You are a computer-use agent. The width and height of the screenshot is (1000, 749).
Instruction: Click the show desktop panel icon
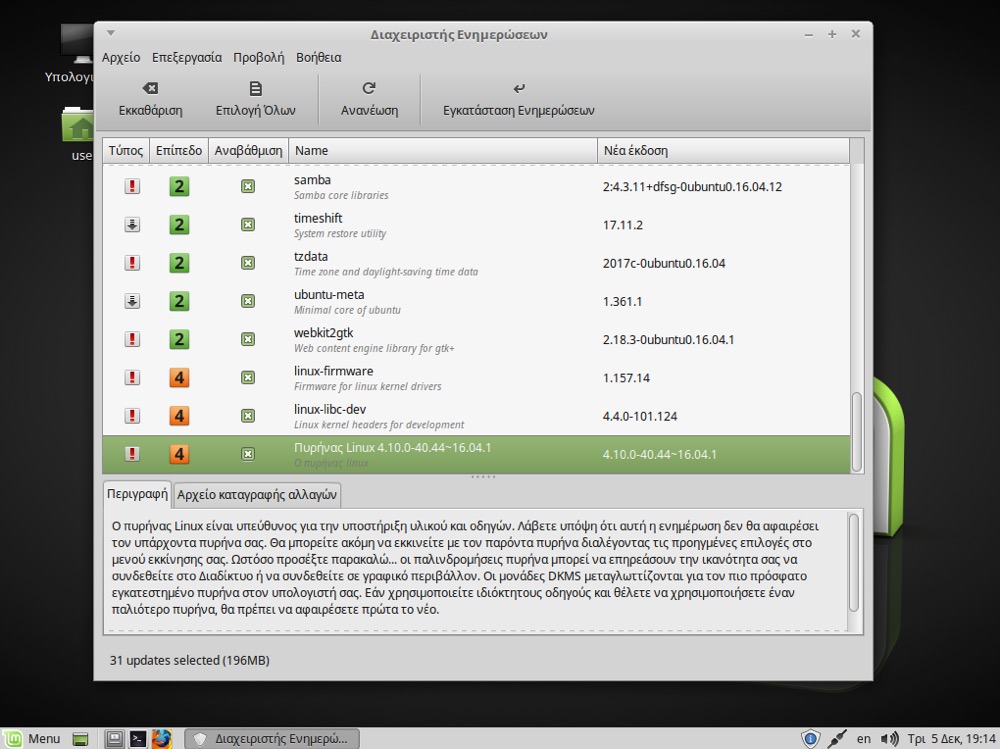[80, 739]
